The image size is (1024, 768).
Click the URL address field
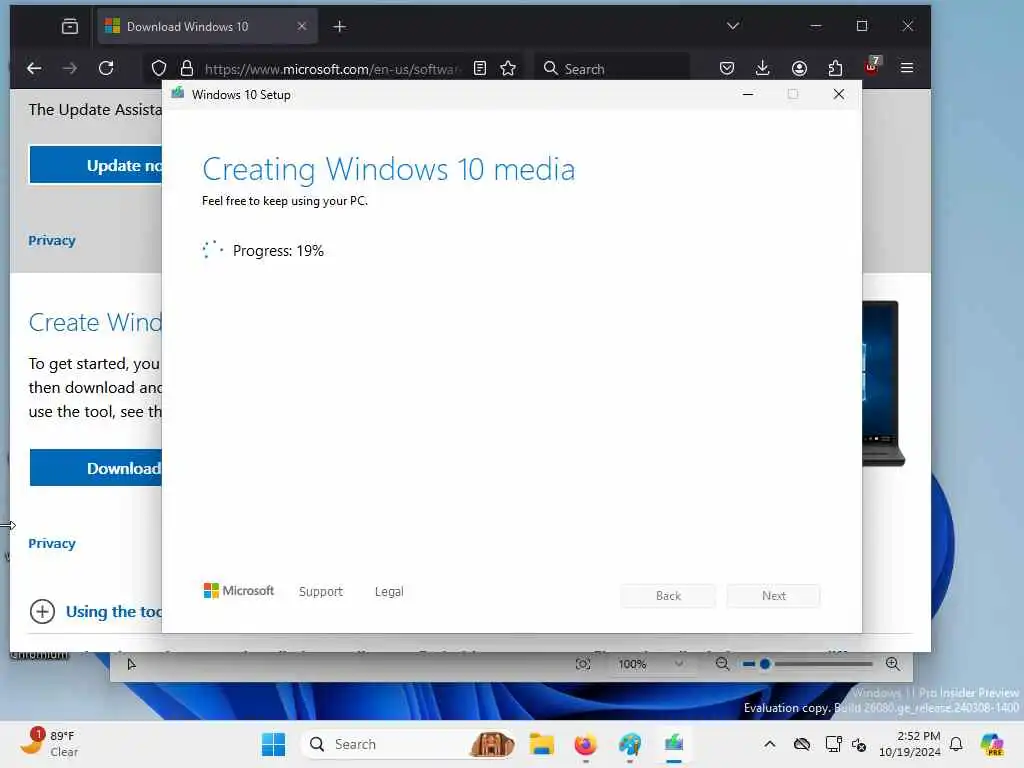pyautogui.click(x=332, y=69)
